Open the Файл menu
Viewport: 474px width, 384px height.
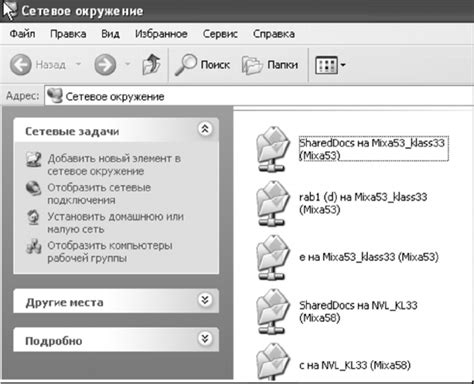[22, 34]
